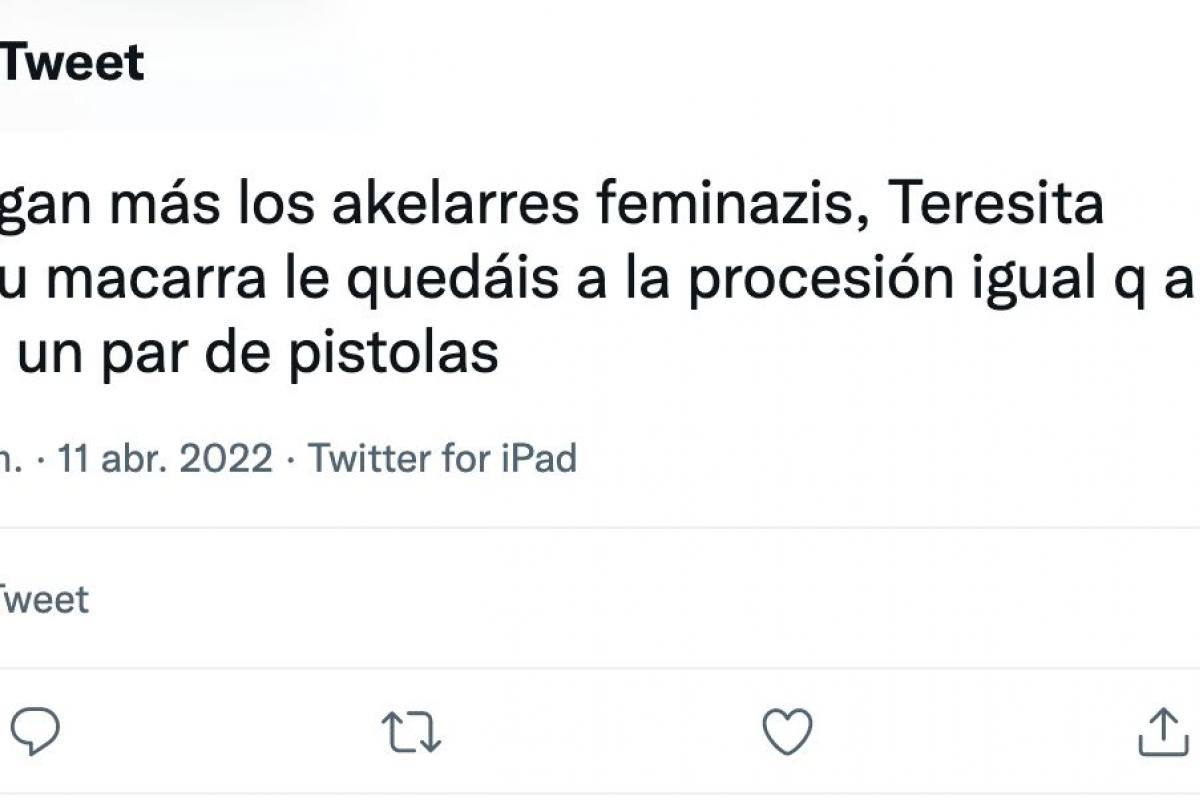Retweet this tweet using the arrows icon
The height and width of the screenshot is (800, 1200).
click(411, 731)
